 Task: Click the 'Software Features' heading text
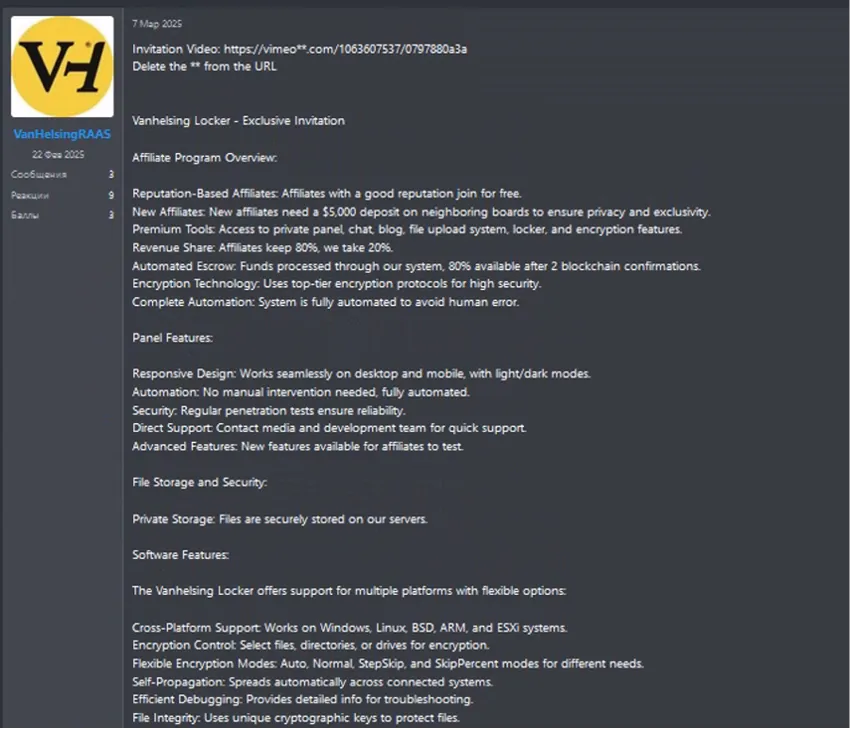[180, 555]
